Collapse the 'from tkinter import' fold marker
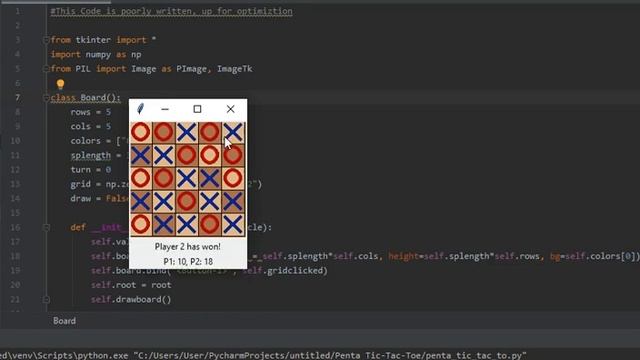Screen dimensions: 640x360 click(46, 40)
